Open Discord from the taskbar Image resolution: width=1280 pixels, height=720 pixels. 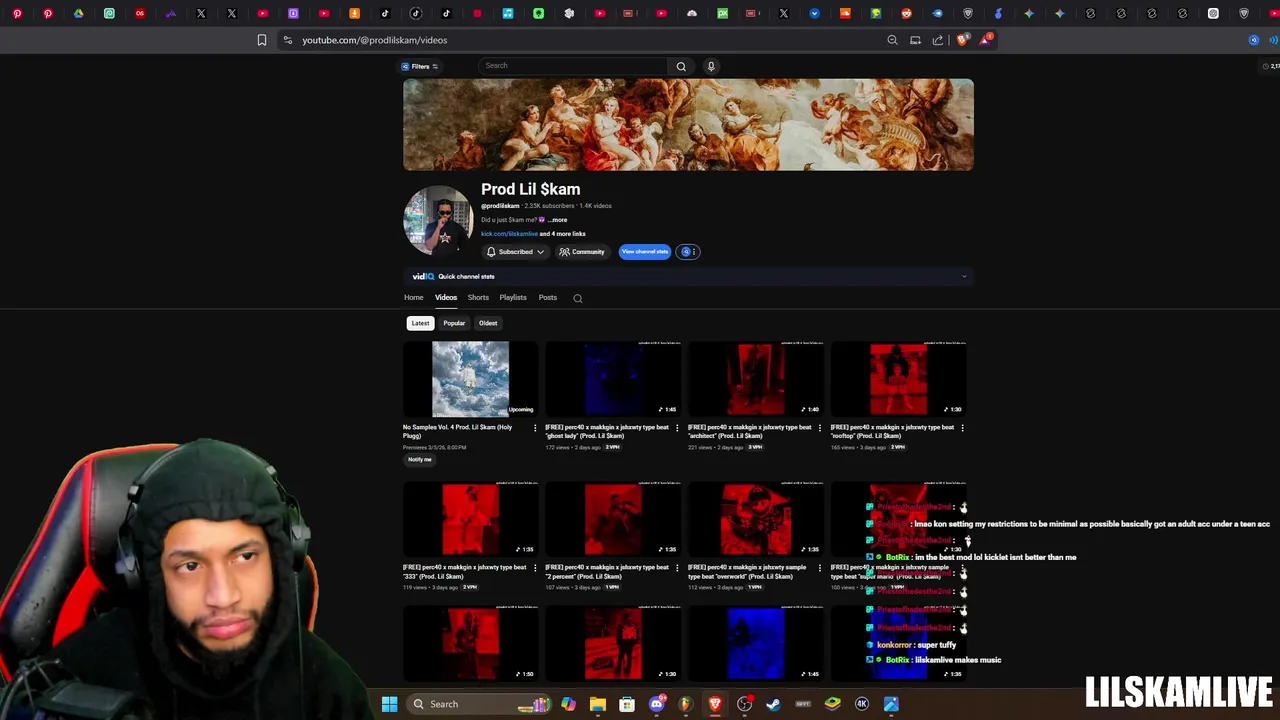click(656, 704)
